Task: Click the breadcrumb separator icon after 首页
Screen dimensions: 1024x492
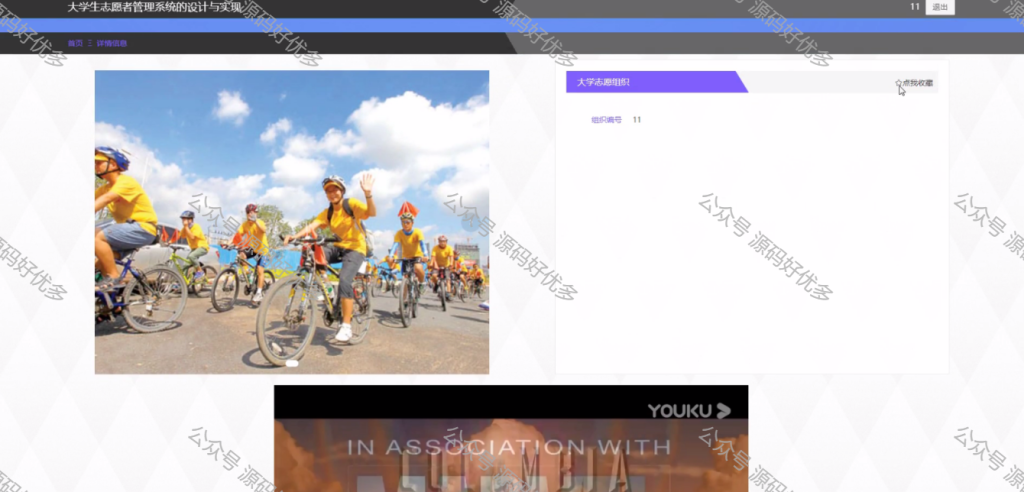Action: (90, 43)
